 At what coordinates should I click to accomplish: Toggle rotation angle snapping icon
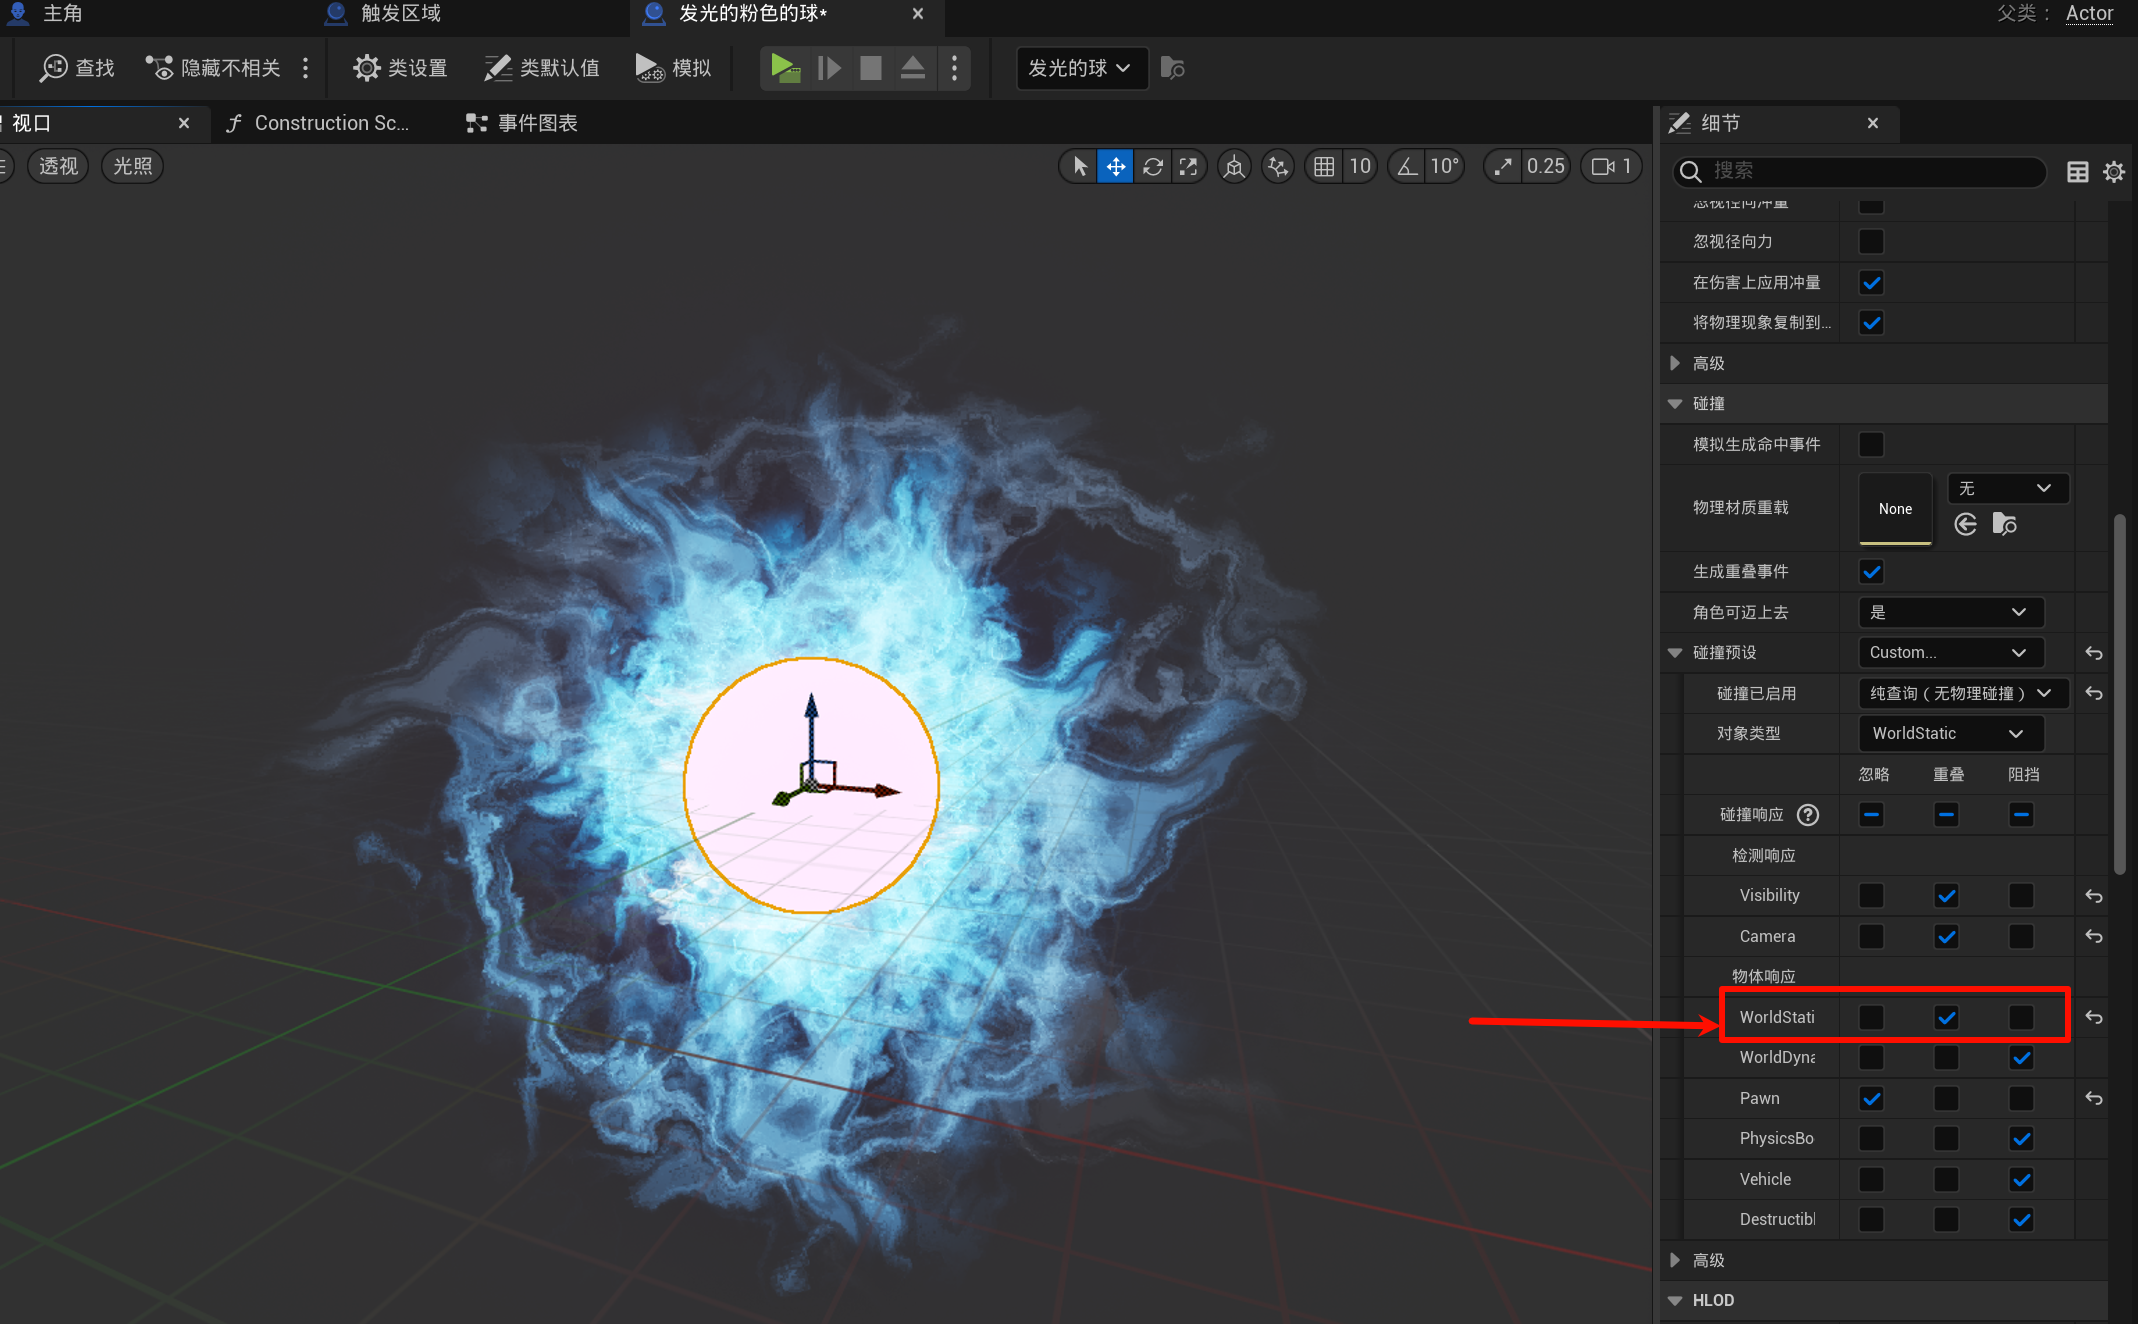[1407, 167]
